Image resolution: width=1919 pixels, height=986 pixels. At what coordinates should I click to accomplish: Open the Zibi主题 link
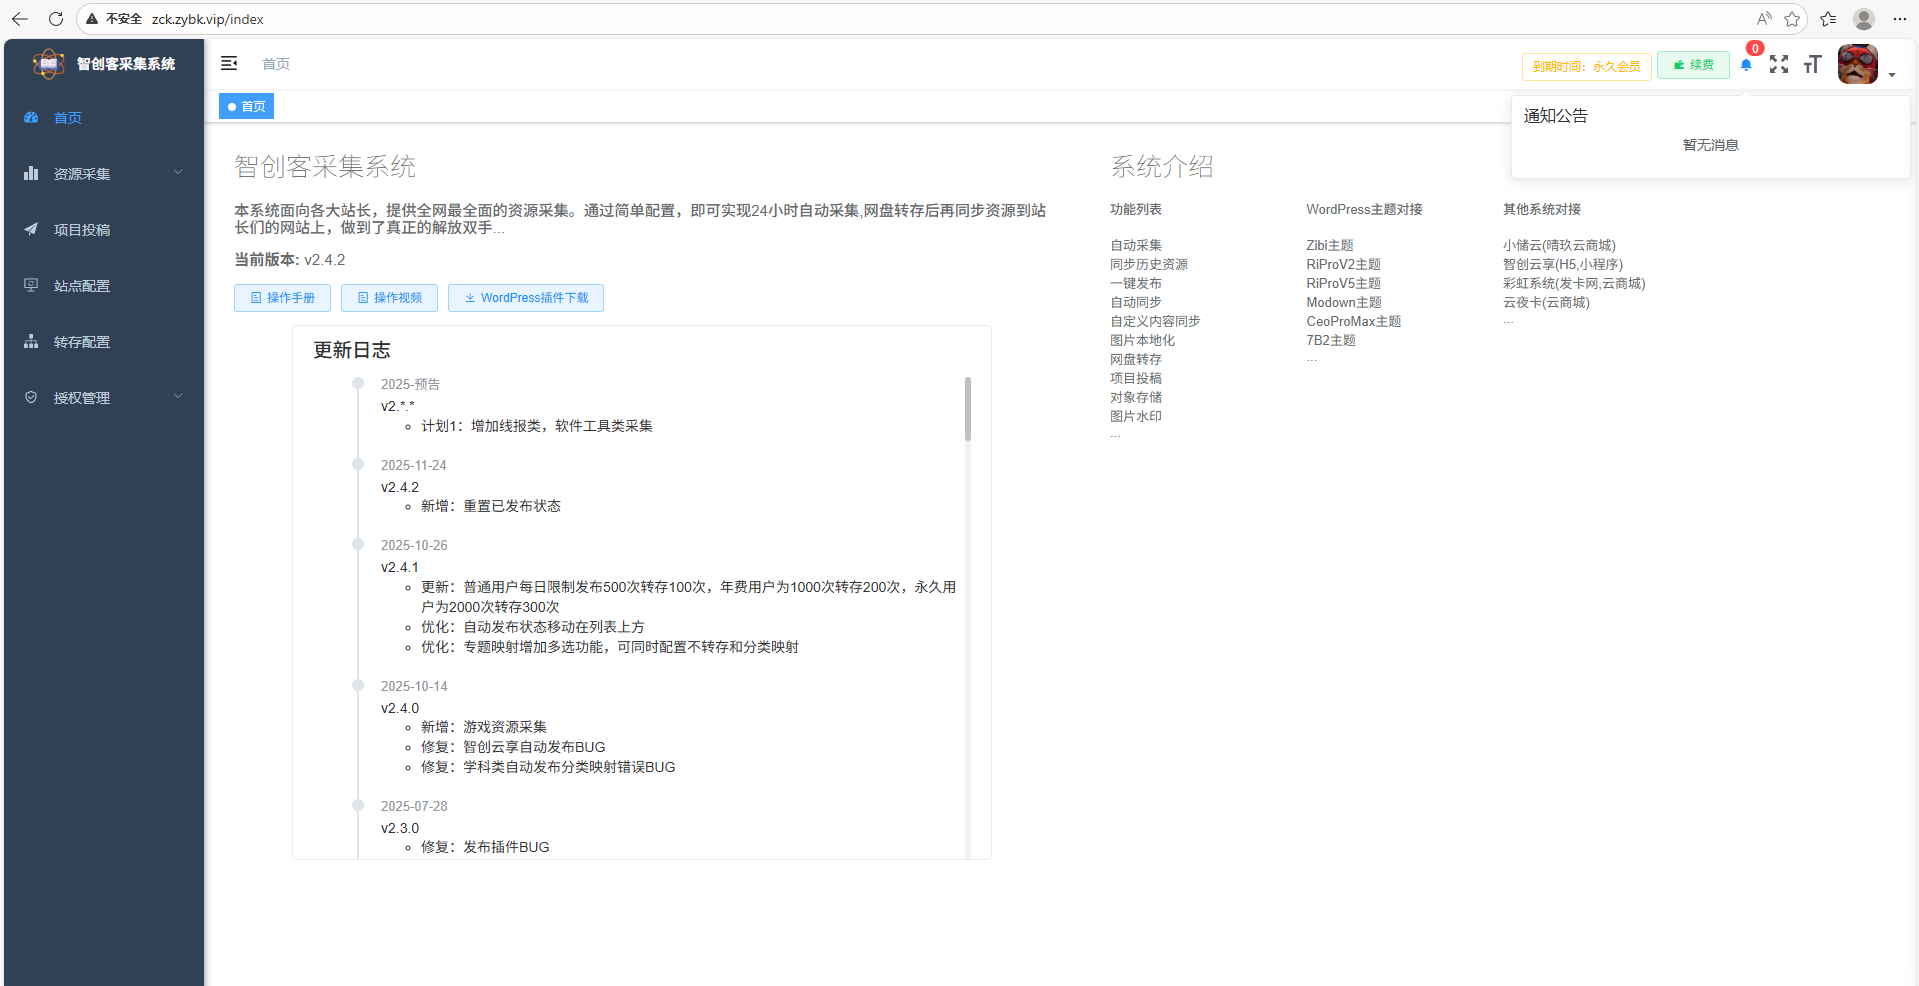click(x=1329, y=245)
